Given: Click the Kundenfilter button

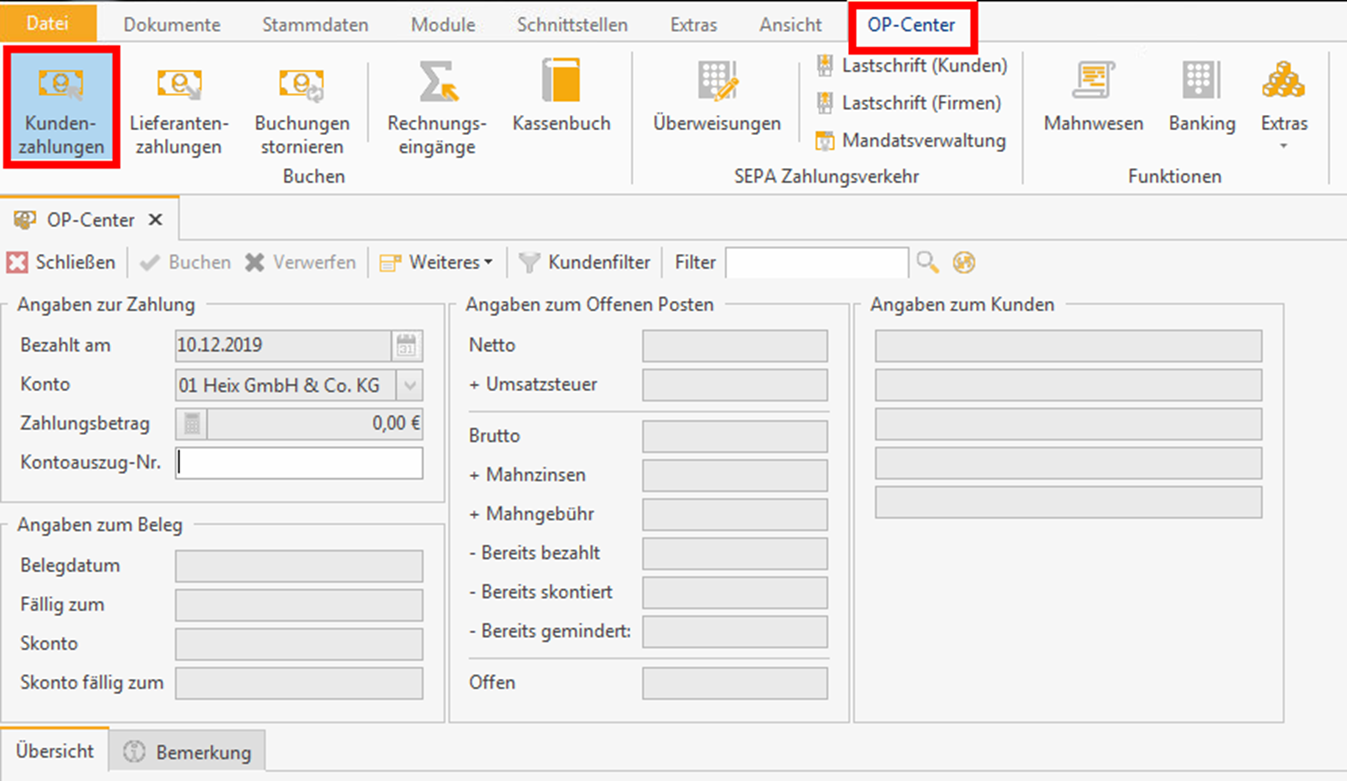Looking at the screenshot, I should [x=585, y=263].
